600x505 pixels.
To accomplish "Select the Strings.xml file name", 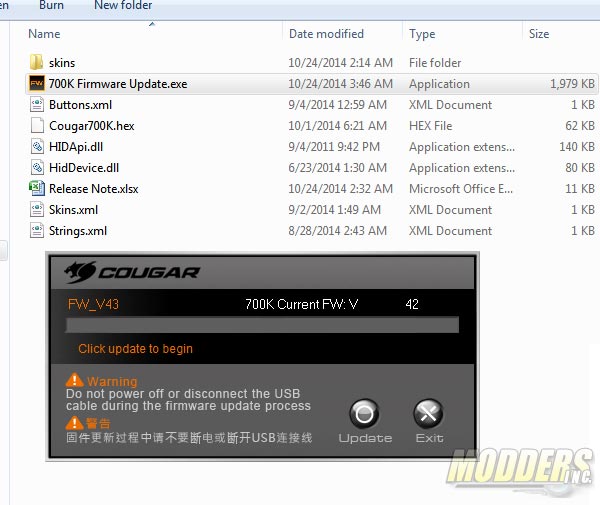I will (x=78, y=231).
